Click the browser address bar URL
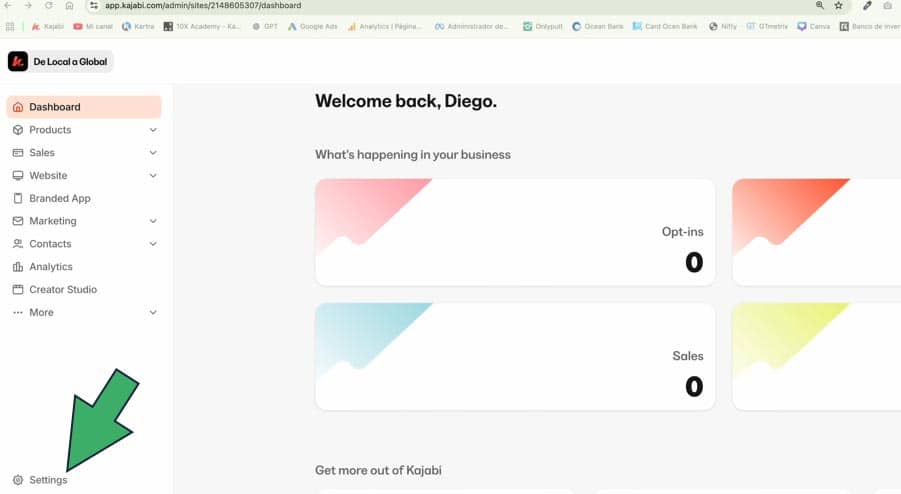 coord(203,5)
